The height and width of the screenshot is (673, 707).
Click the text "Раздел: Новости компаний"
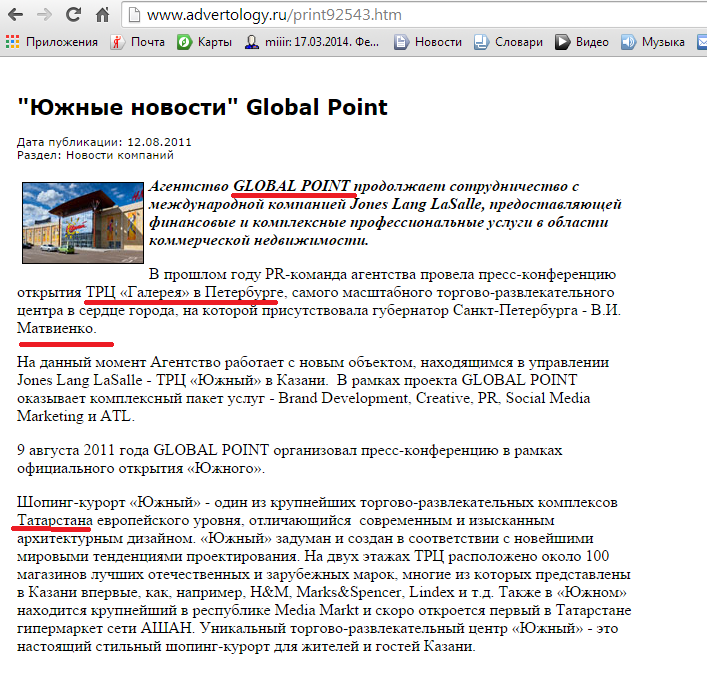coord(95,155)
